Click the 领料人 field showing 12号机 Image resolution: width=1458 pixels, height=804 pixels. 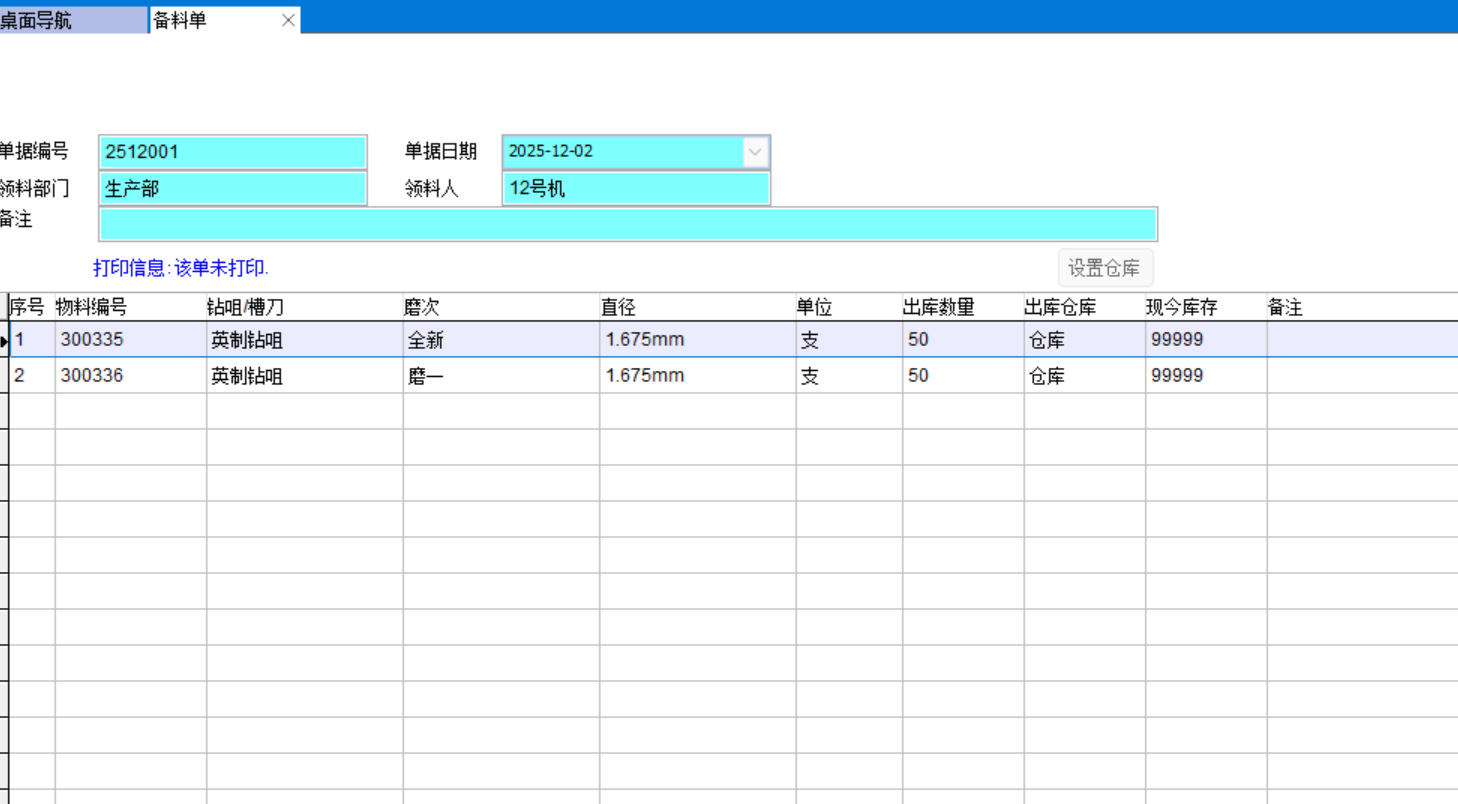[x=635, y=188]
